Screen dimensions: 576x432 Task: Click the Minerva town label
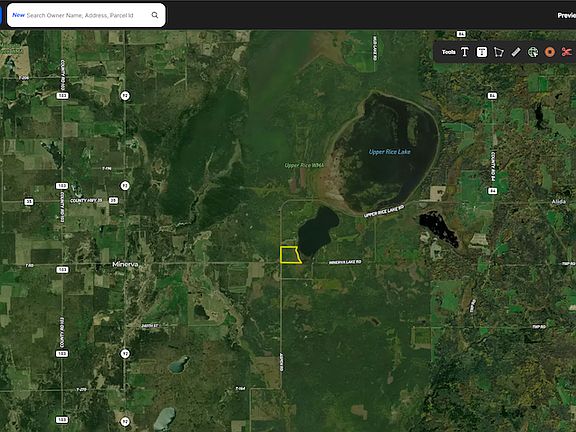(125, 264)
